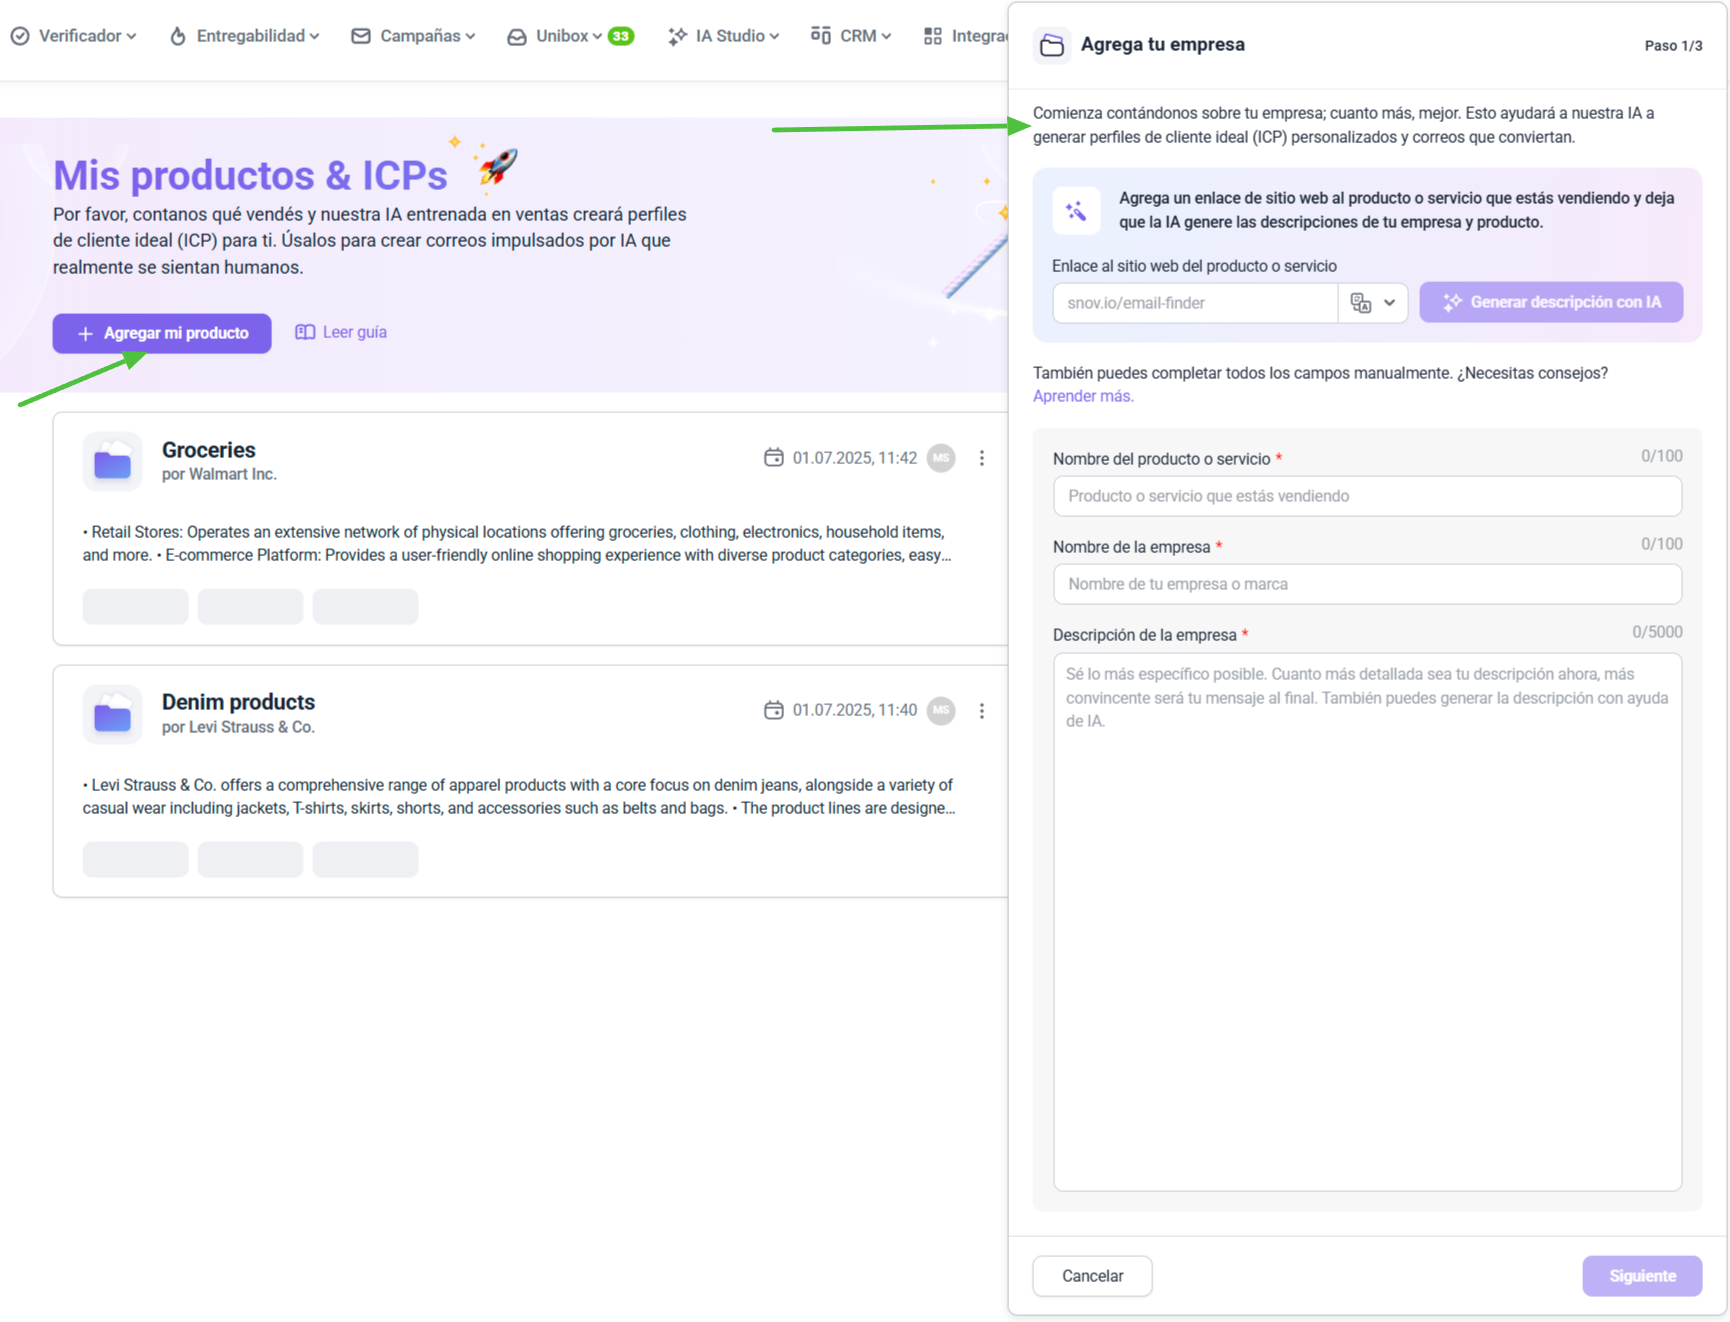Click the Unibox inbox icon
1730x1322 pixels.
[517, 37]
